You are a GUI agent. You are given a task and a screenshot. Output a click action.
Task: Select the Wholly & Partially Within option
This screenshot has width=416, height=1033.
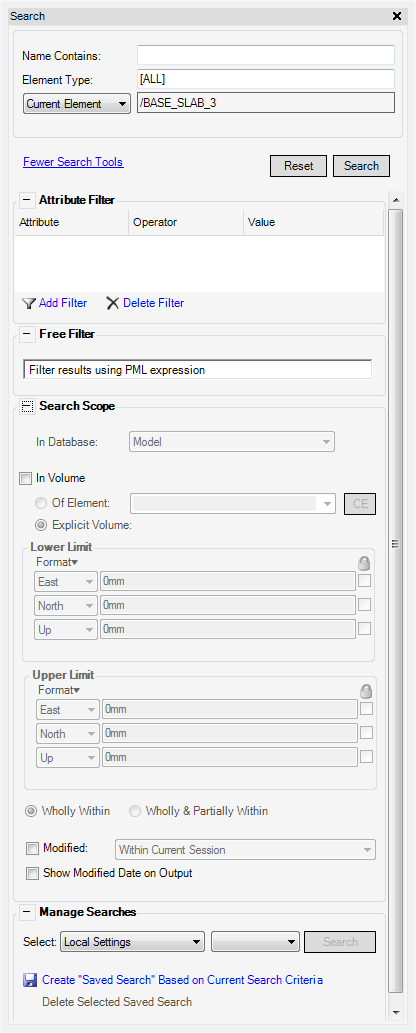(x=135, y=811)
